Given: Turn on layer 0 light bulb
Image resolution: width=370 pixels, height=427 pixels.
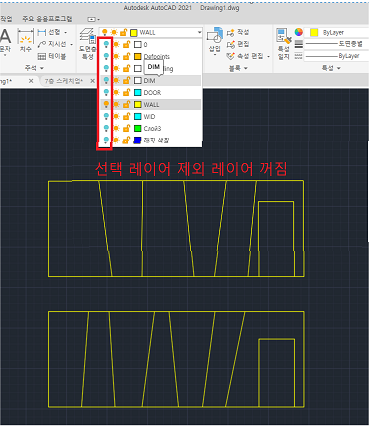Looking at the screenshot, I should [106, 44].
